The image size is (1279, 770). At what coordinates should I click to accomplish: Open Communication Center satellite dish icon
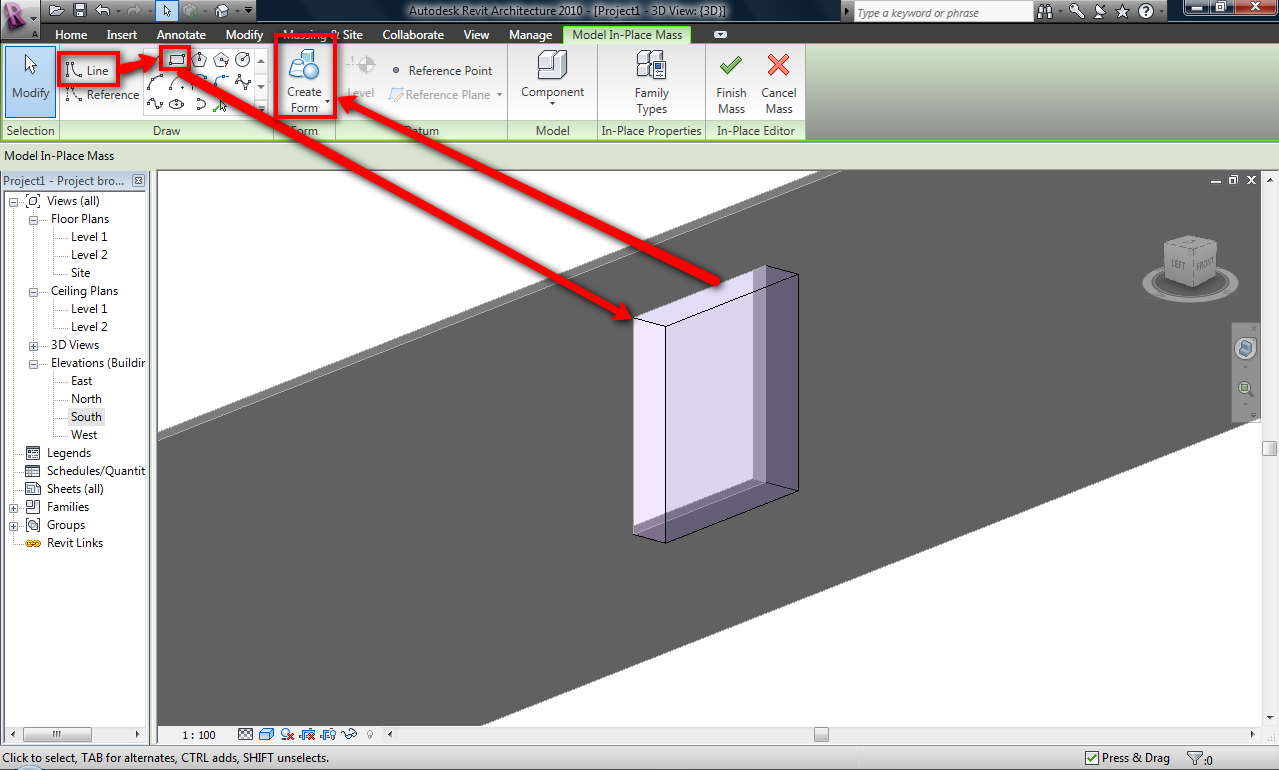point(1100,12)
